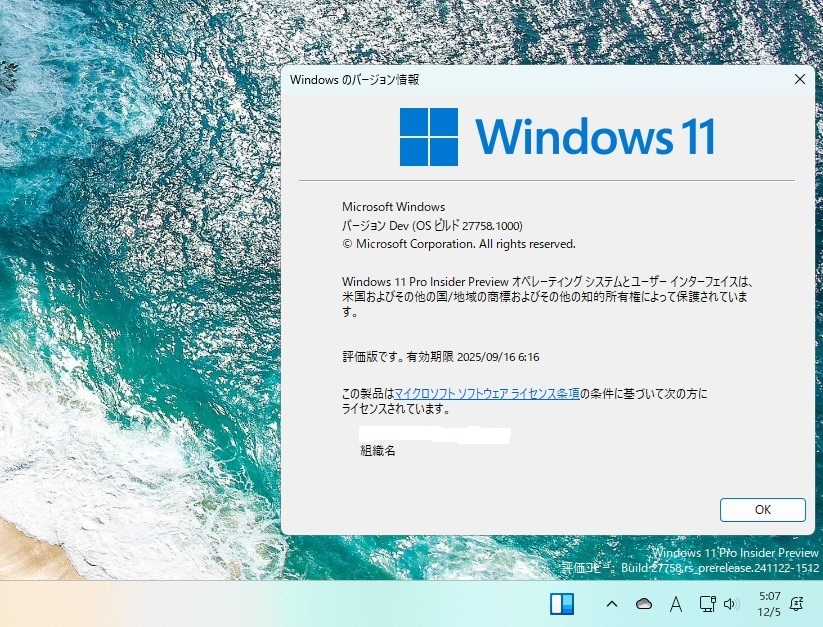Close the Windows のバージョン情報 dialog
The image size is (823, 627).
coord(799,79)
